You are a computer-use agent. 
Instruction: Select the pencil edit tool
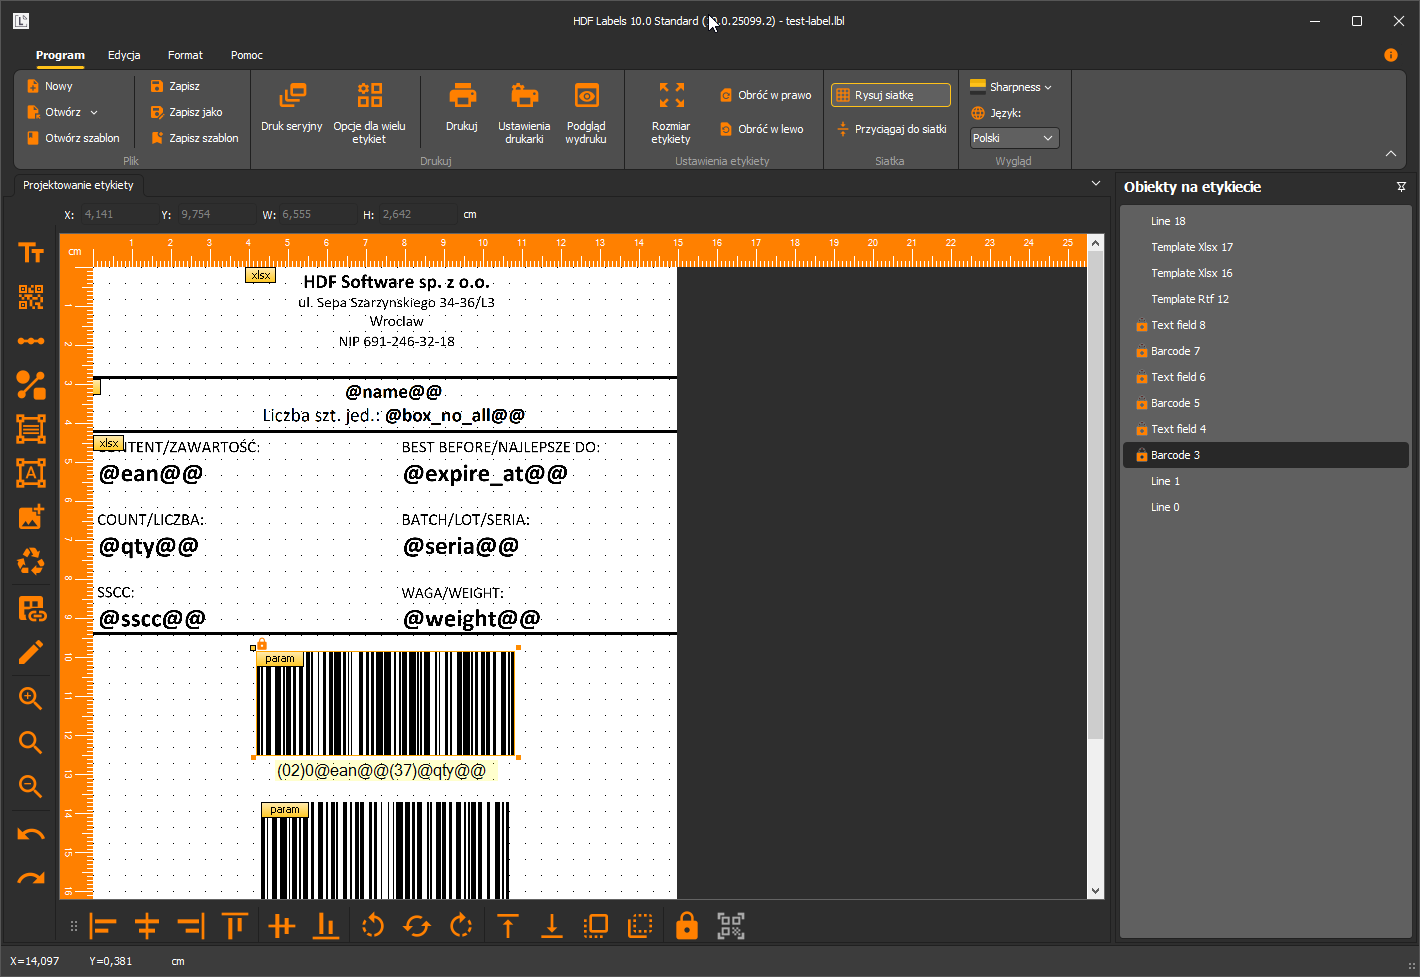coord(31,653)
